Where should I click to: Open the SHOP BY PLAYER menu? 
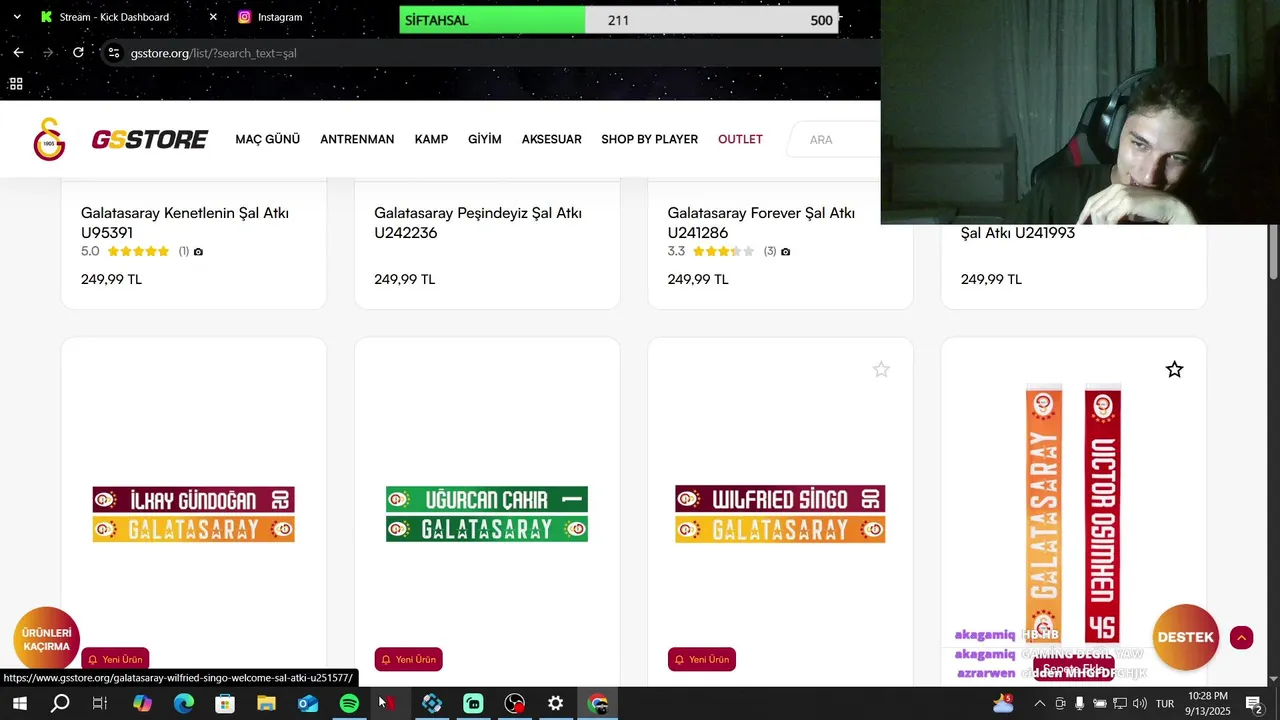coord(649,139)
